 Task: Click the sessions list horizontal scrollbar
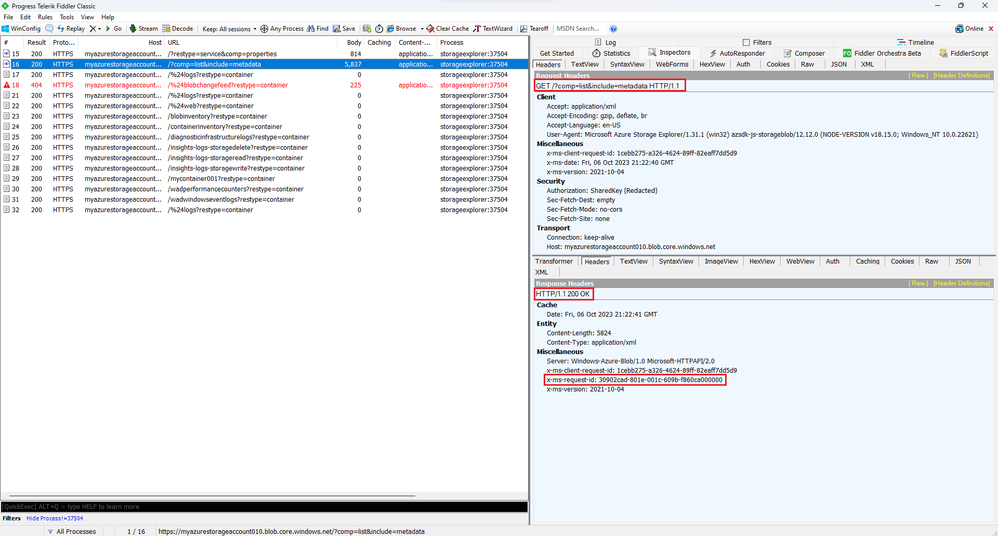click(x=212, y=495)
